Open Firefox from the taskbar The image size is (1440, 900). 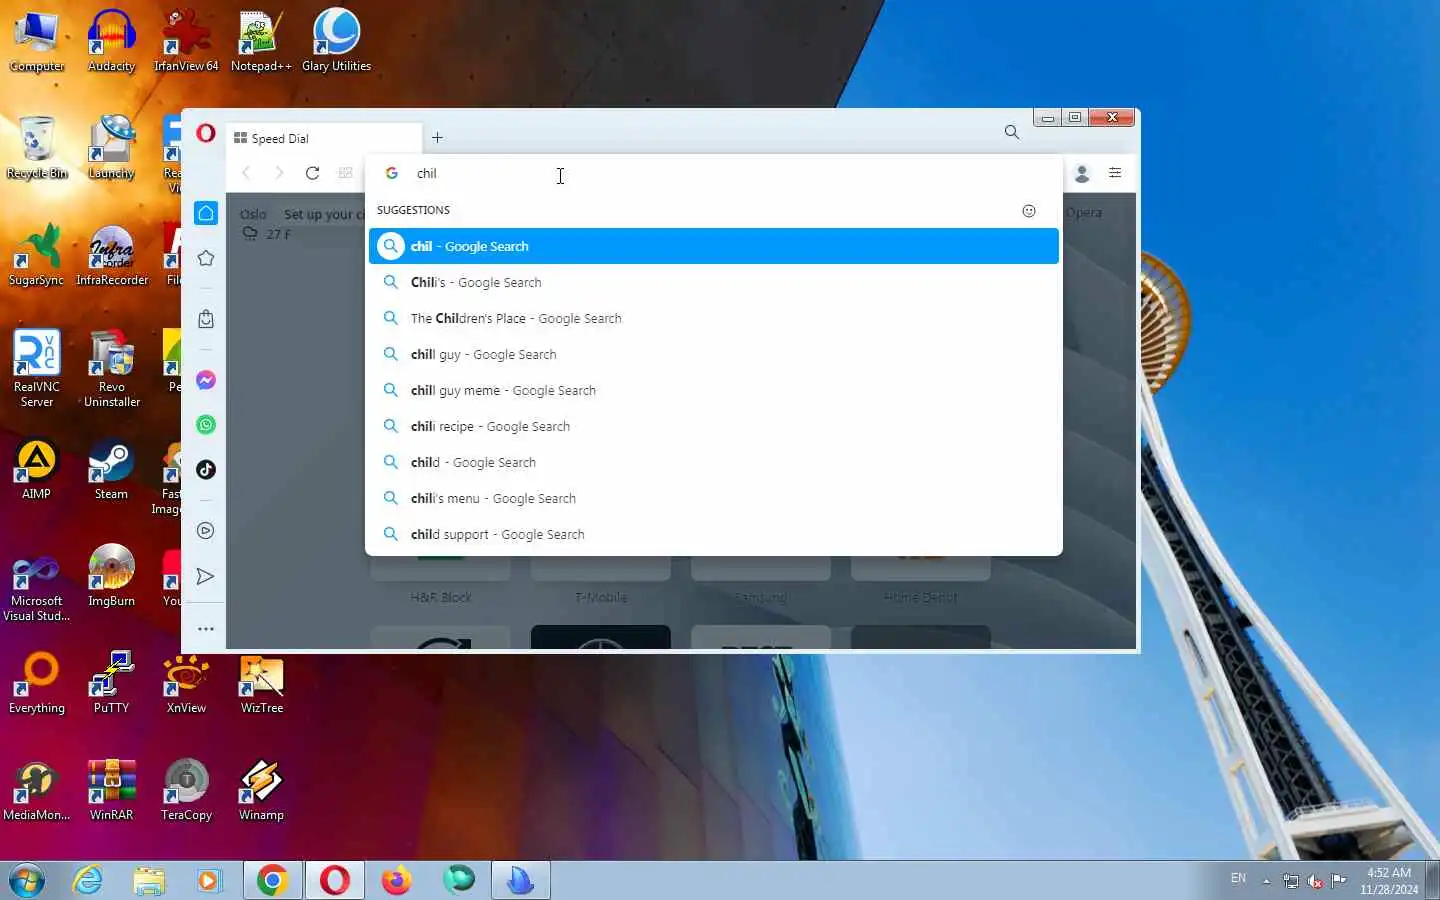coord(396,880)
